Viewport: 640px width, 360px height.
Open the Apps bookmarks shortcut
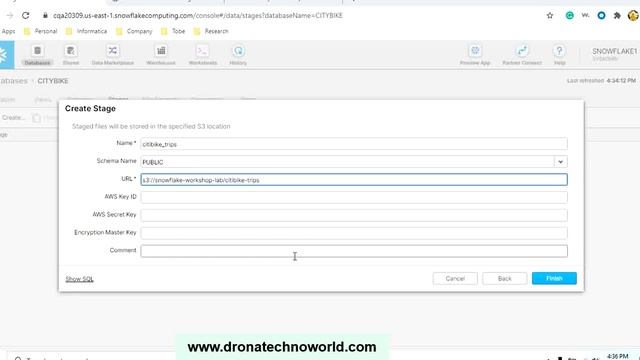coord(8,31)
